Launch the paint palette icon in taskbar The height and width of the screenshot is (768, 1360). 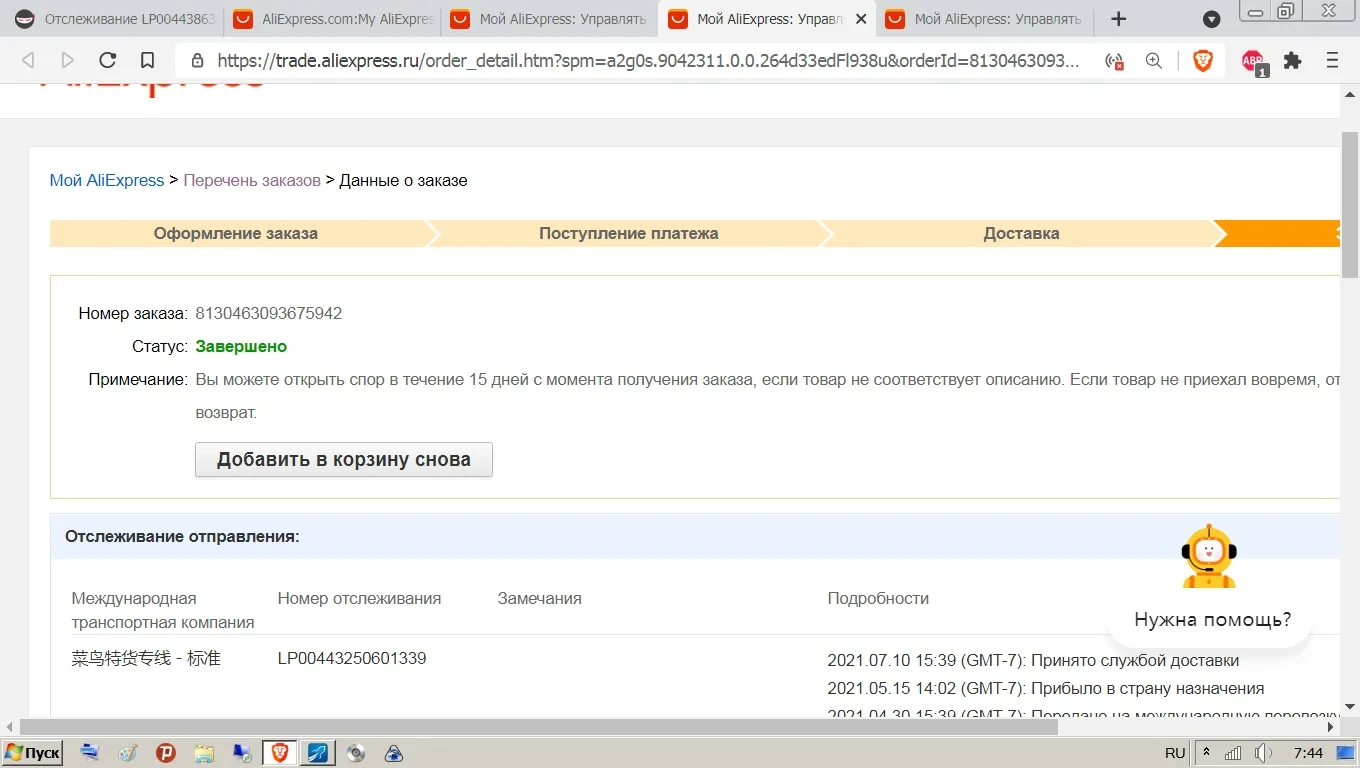click(128, 753)
